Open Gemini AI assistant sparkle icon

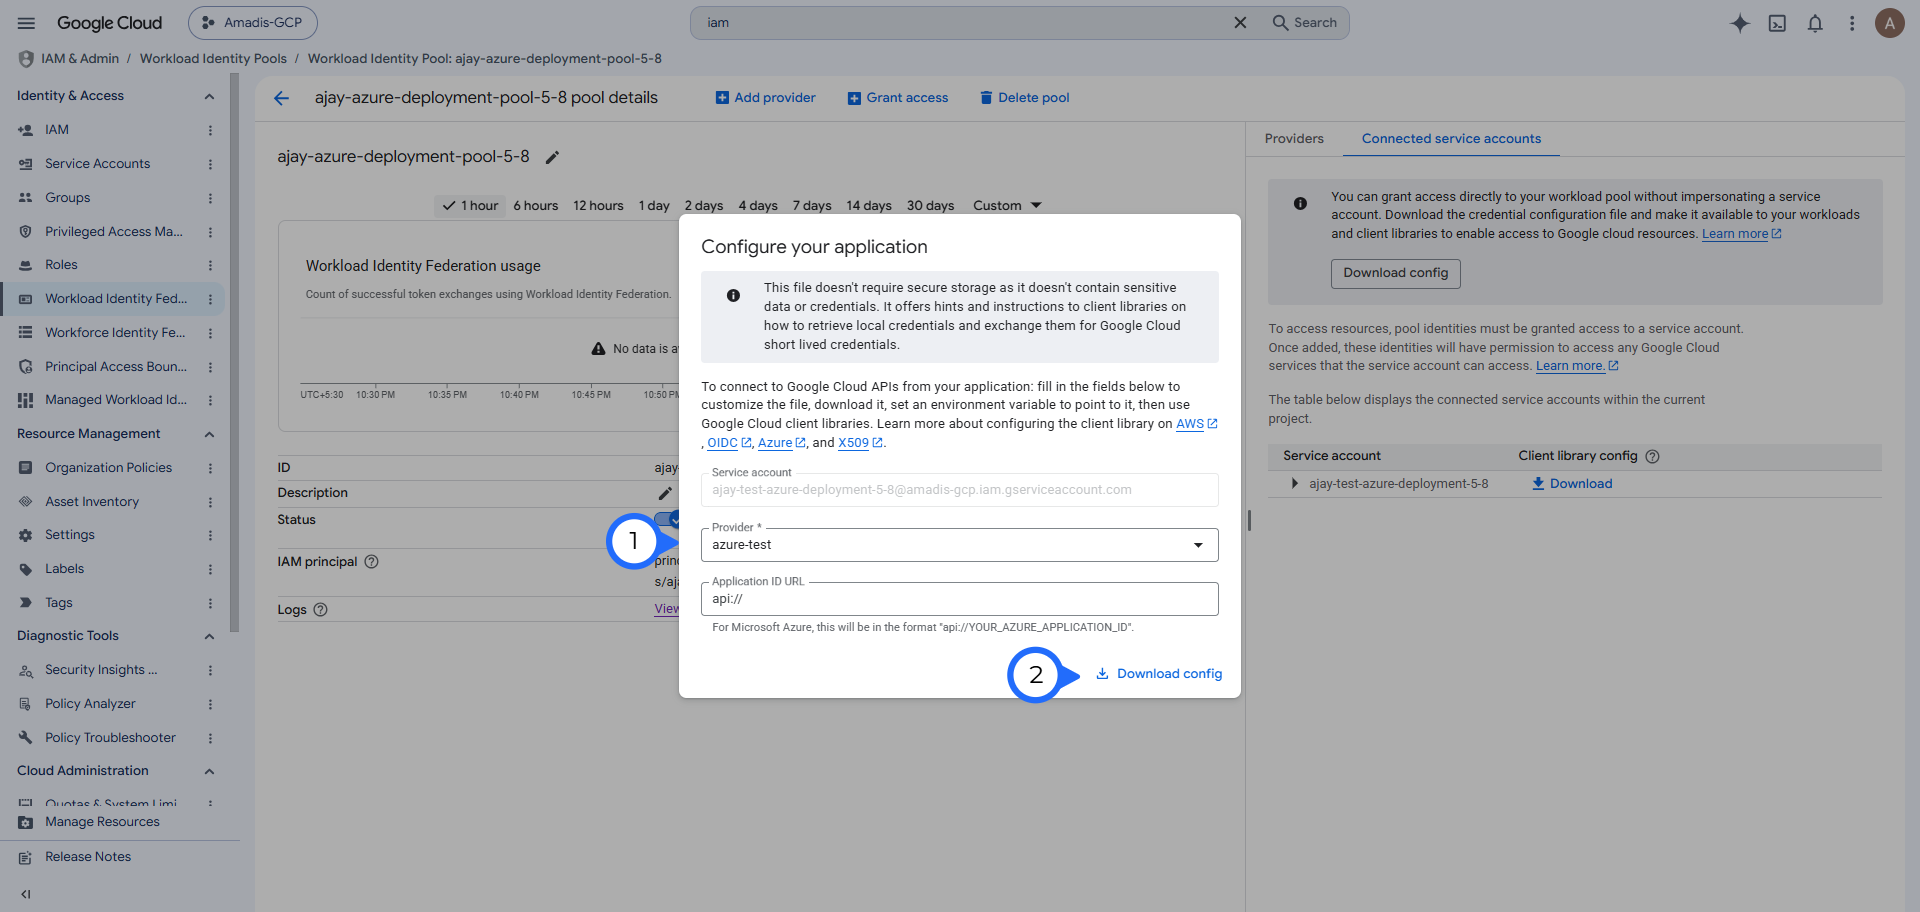1740,23
